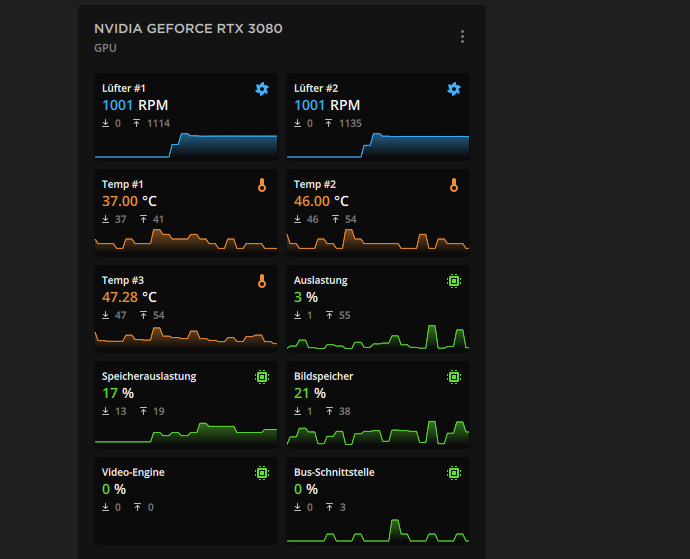Click the Speicherauslastung chip icon
Screen dimensions: 690x559
click(262, 377)
